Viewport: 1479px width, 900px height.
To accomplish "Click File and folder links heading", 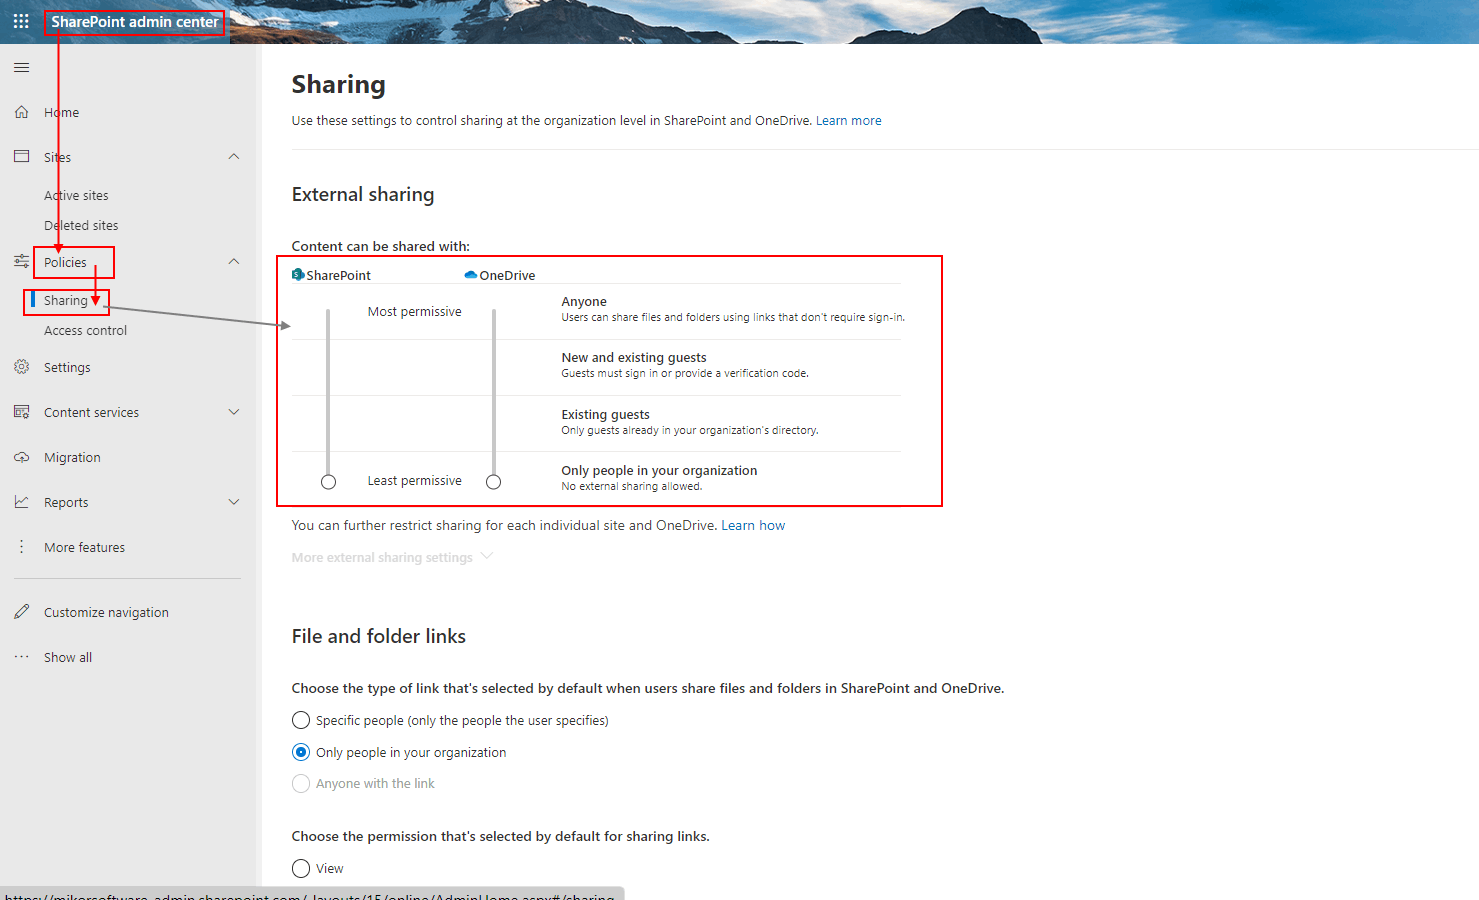I will point(379,637).
